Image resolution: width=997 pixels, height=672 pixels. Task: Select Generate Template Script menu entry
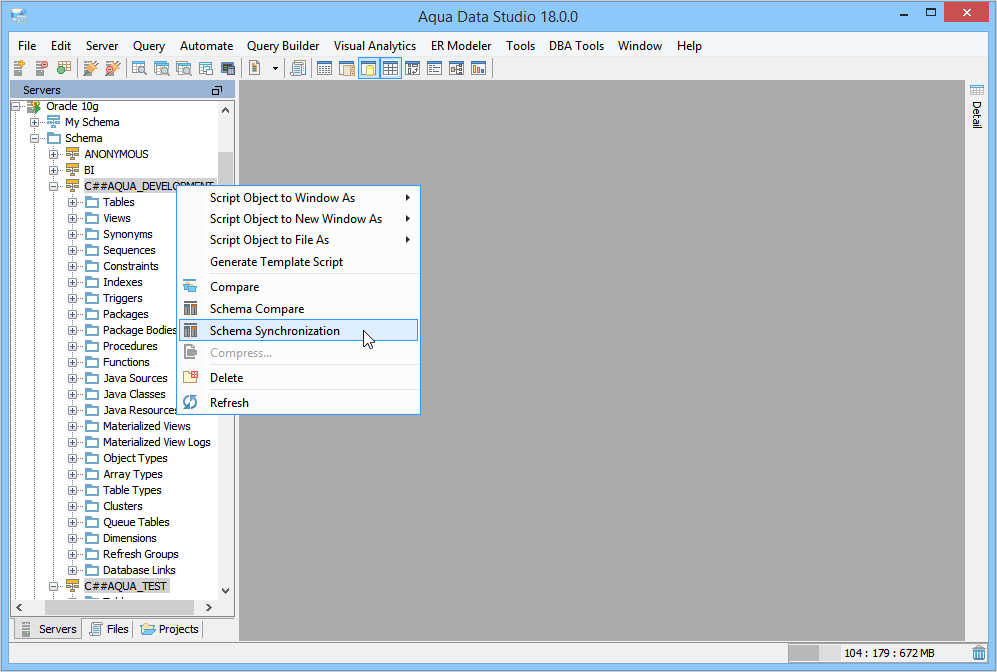click(x=298, y=262)
